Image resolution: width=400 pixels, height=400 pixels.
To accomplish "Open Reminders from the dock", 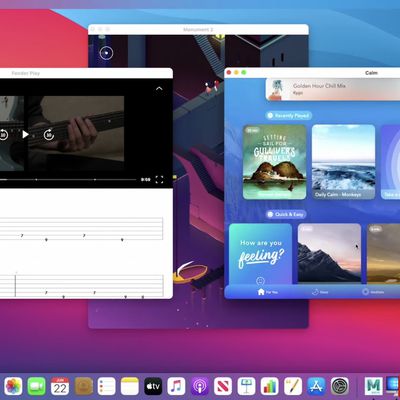I will pos(106,386).
